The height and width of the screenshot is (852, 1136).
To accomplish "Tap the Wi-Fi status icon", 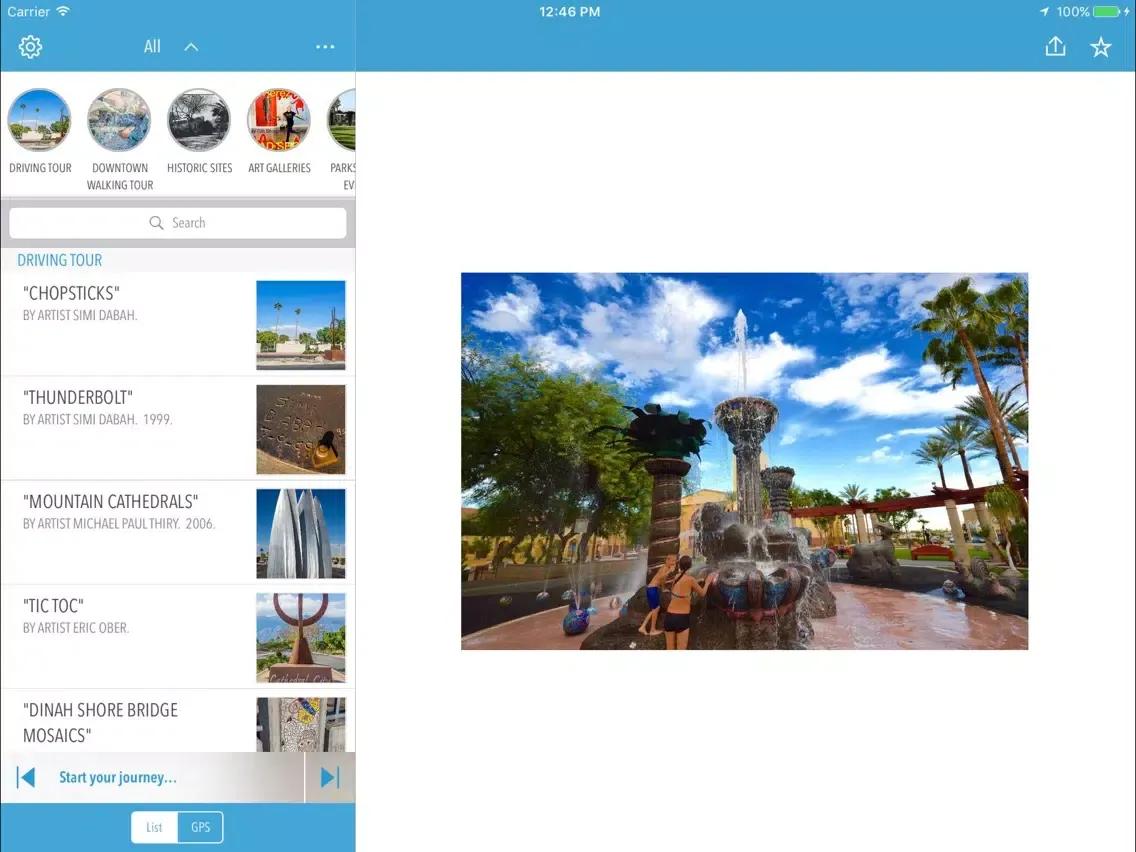I will pos(64,11).
